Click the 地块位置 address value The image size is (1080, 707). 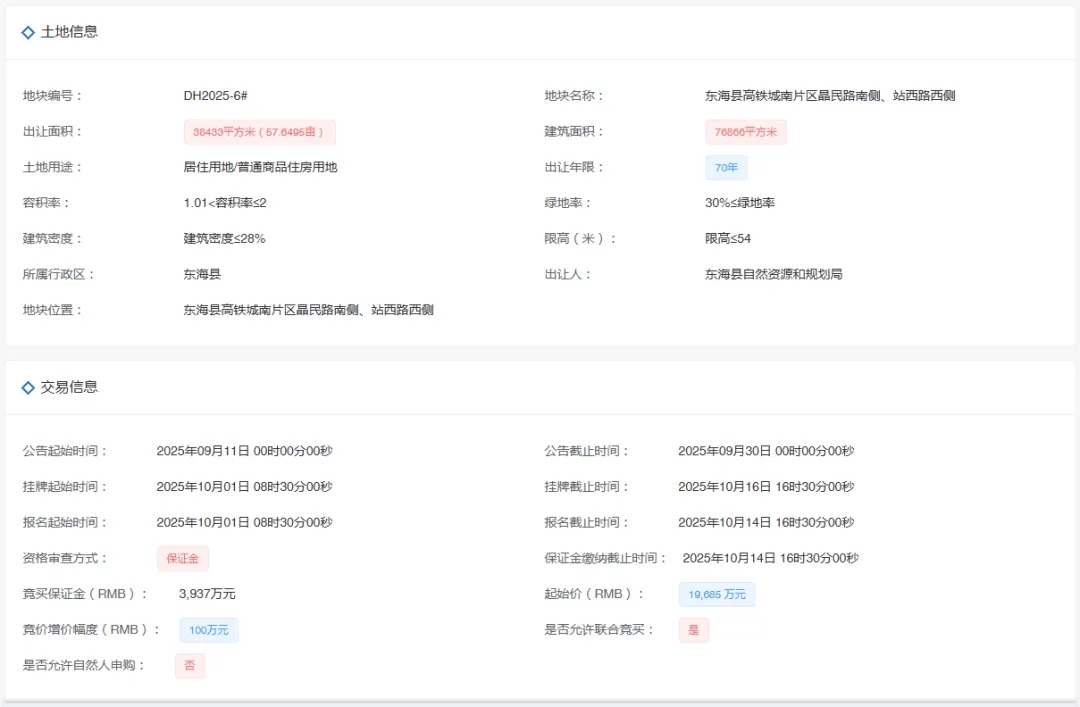[x=308, y=310]
